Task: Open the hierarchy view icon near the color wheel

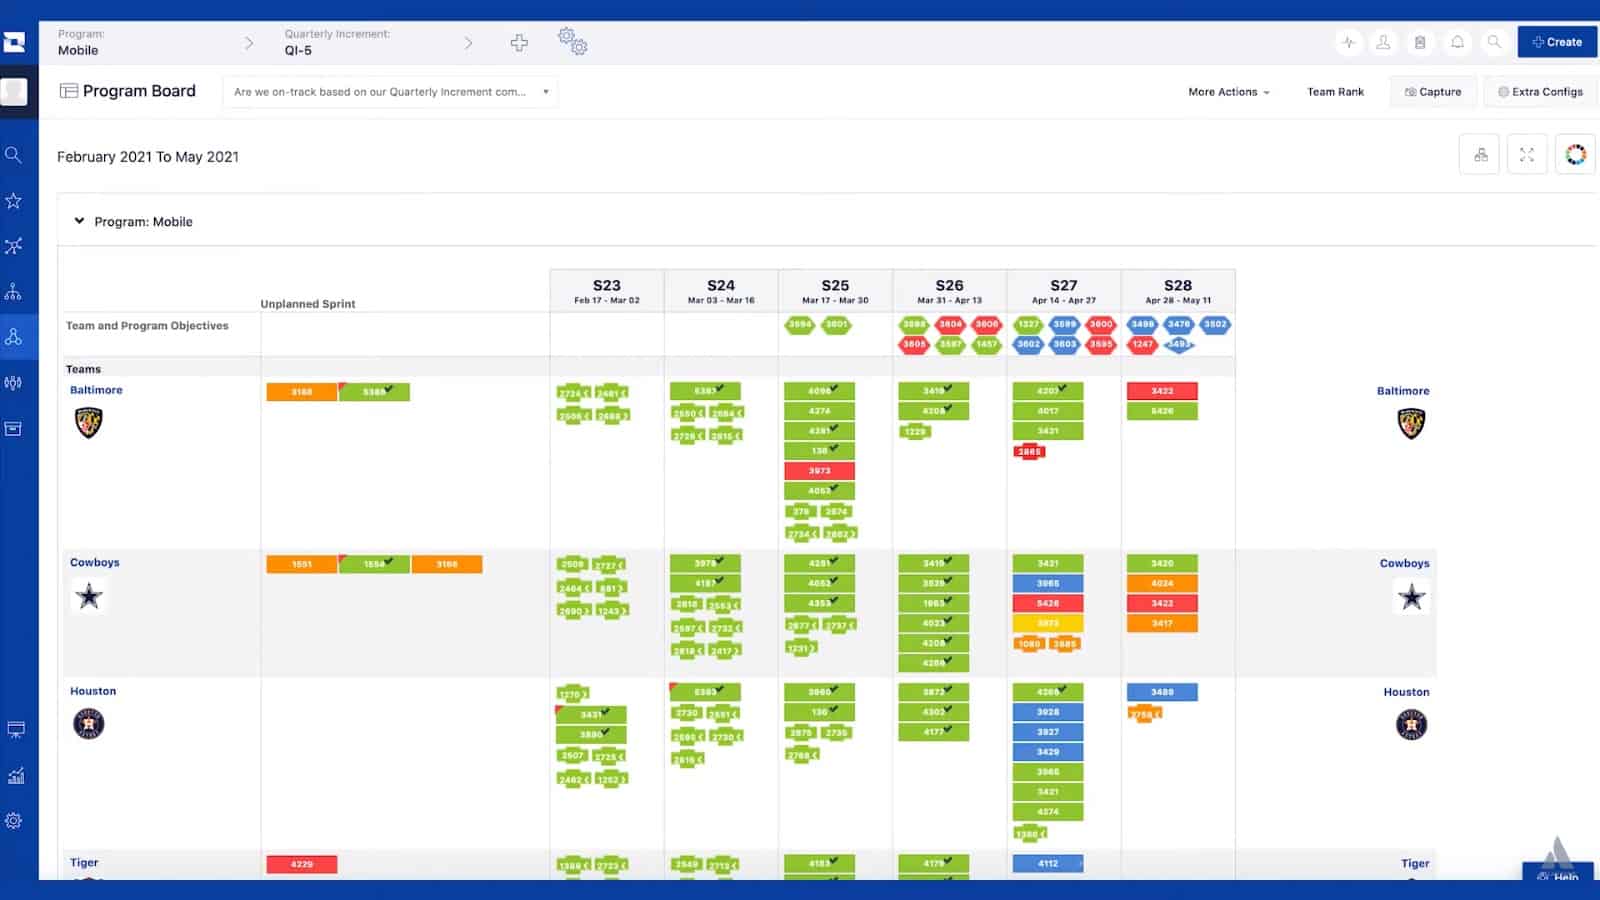Action: pyautogui.click(x=1480, y=155)
